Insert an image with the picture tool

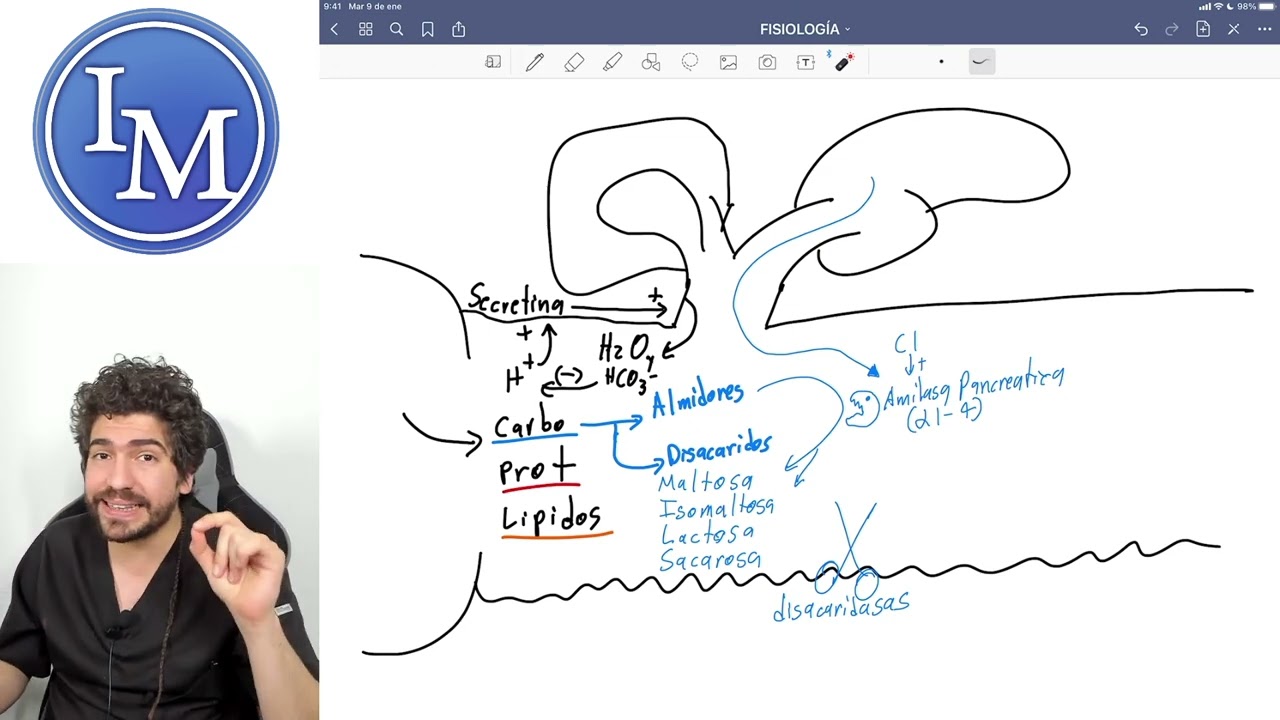[728, 62]
